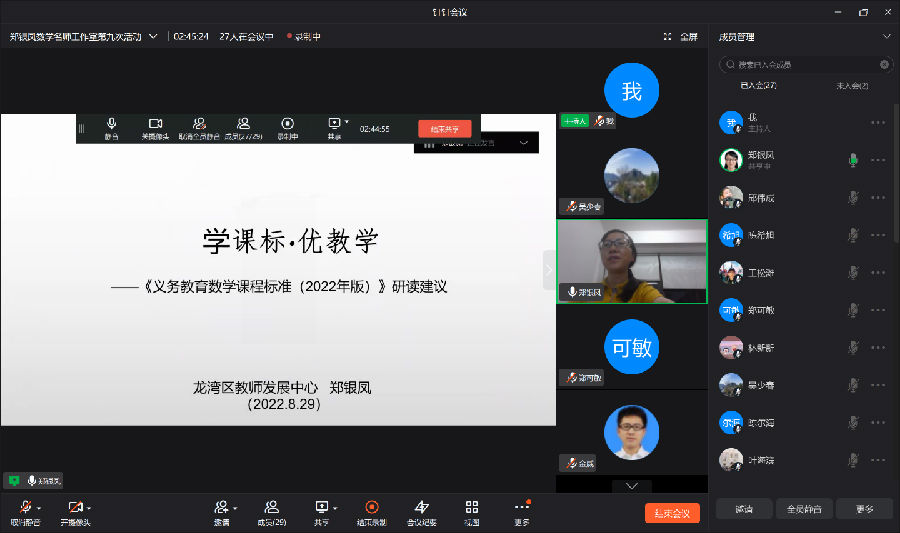Open the 更多 three-dots icon in bottom toolbar

point(521,508)
